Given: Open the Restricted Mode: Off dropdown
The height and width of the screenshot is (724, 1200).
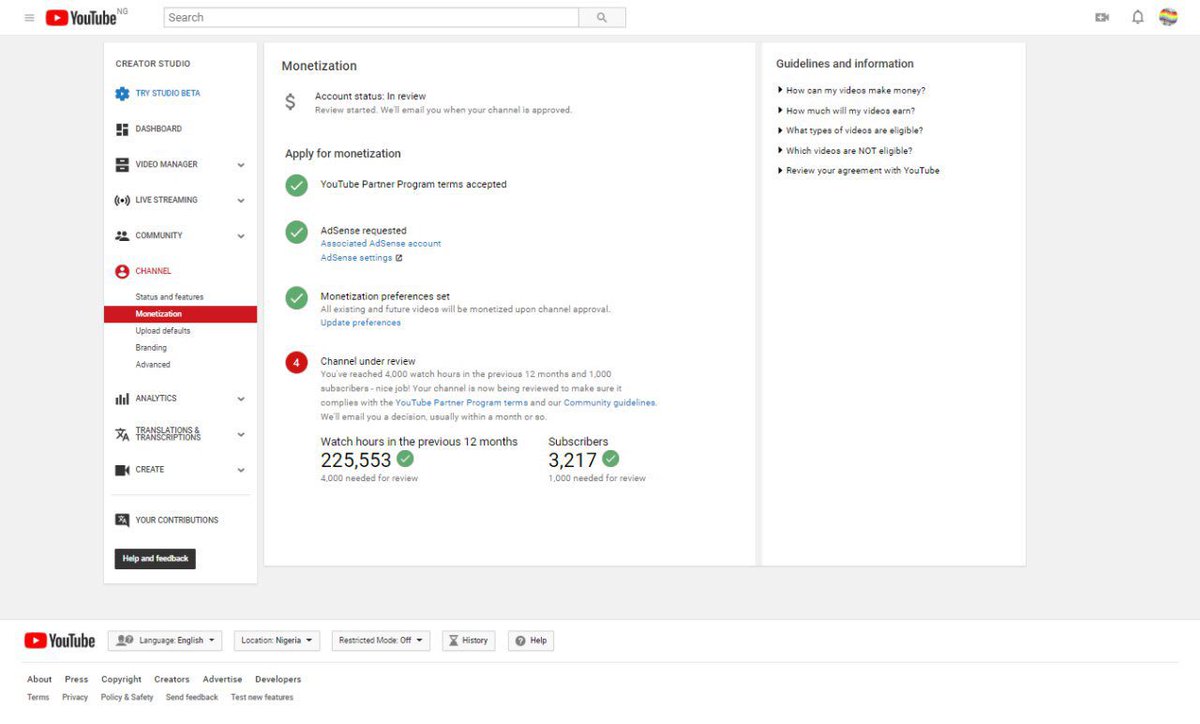Looking at the screenshot, I should pyautogui.click(x=381, y=641).
